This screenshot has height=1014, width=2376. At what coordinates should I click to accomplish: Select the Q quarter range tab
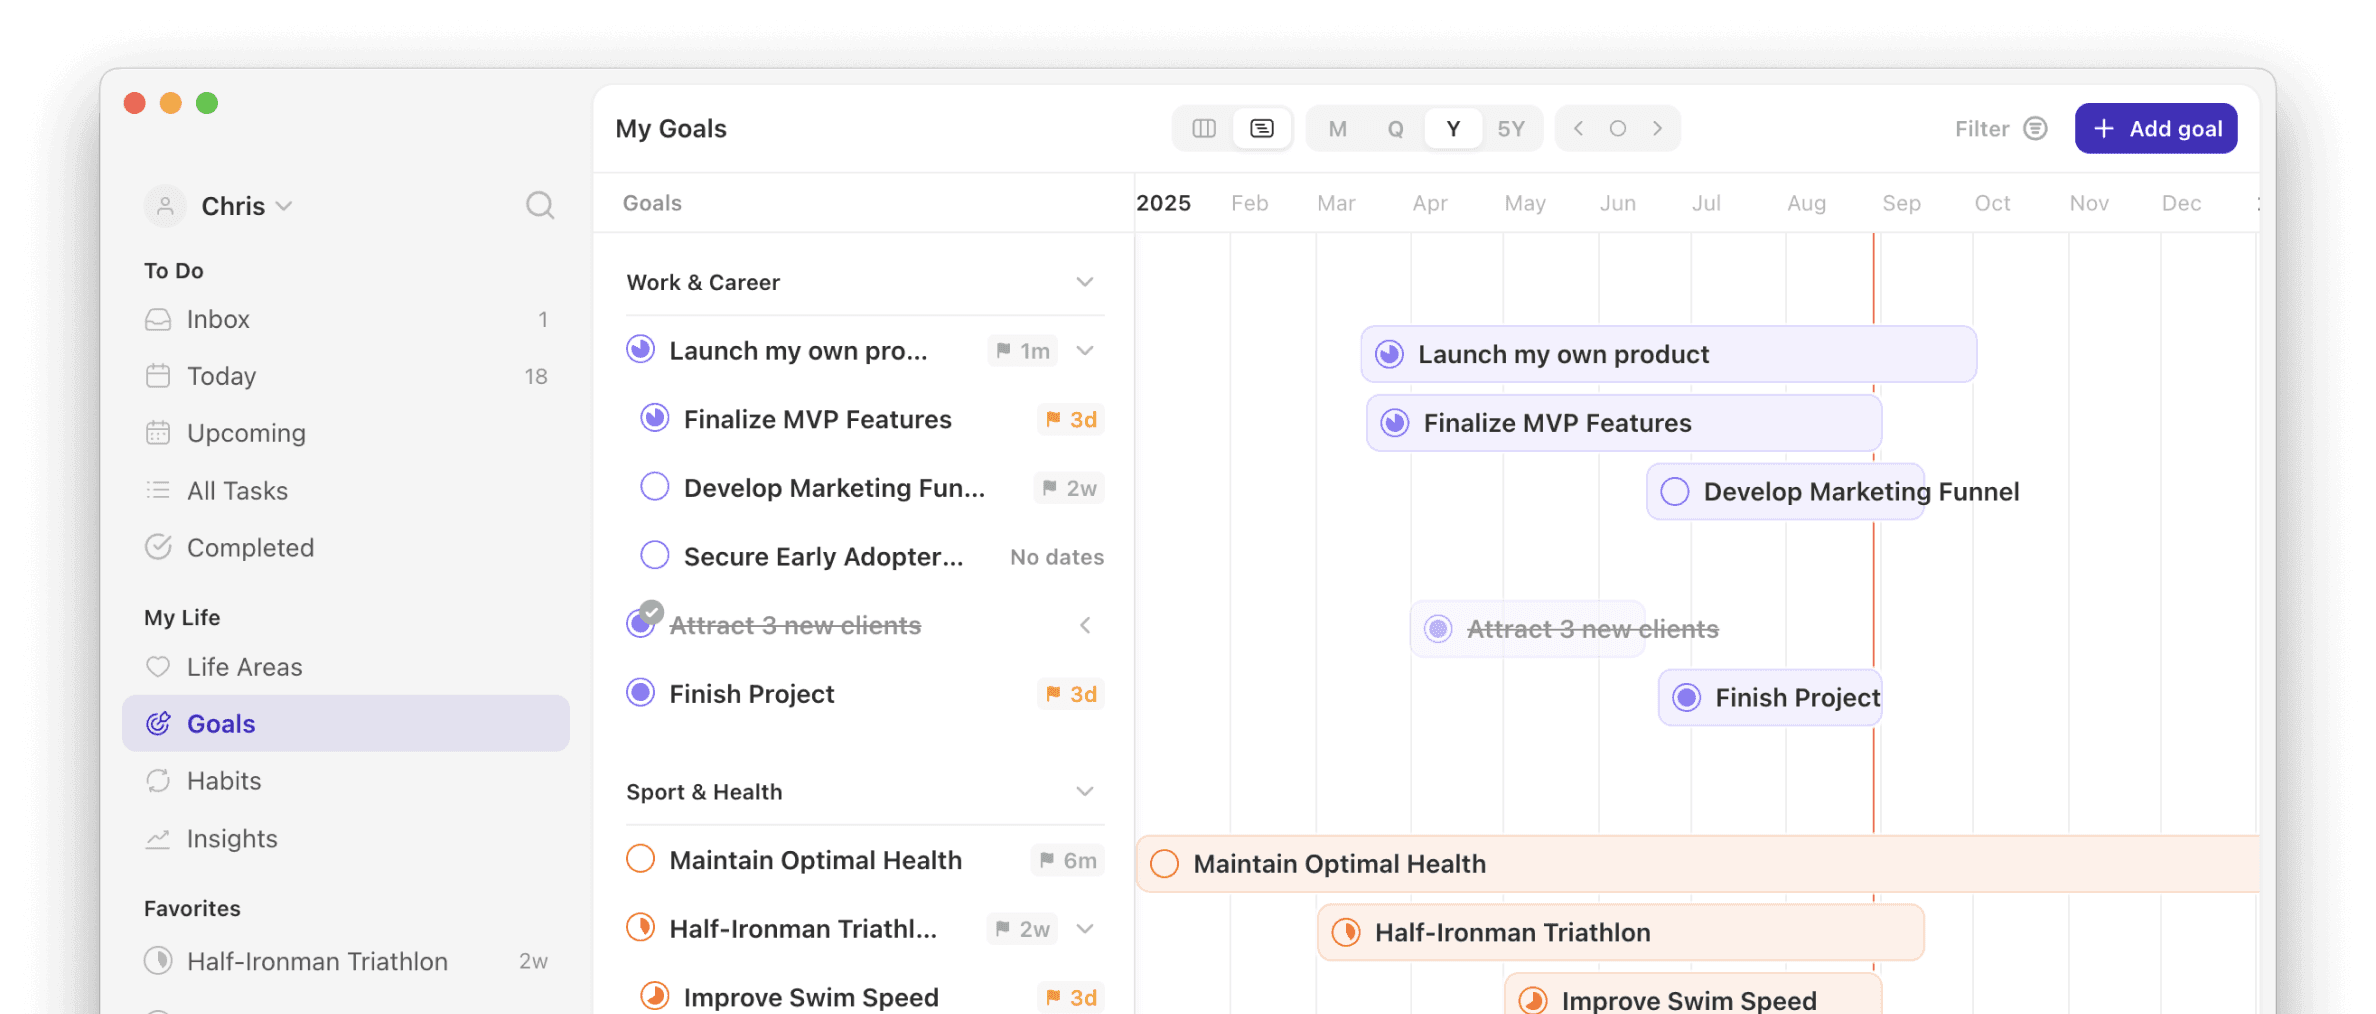[x=1396, y=128]
